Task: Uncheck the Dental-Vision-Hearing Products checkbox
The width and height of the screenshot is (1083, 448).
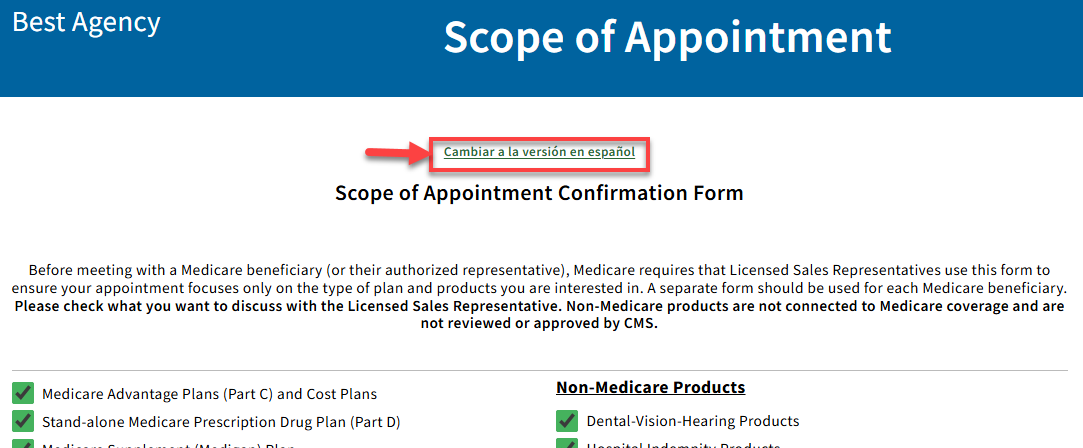Action: pyautogui.click(x=567, y=421)
